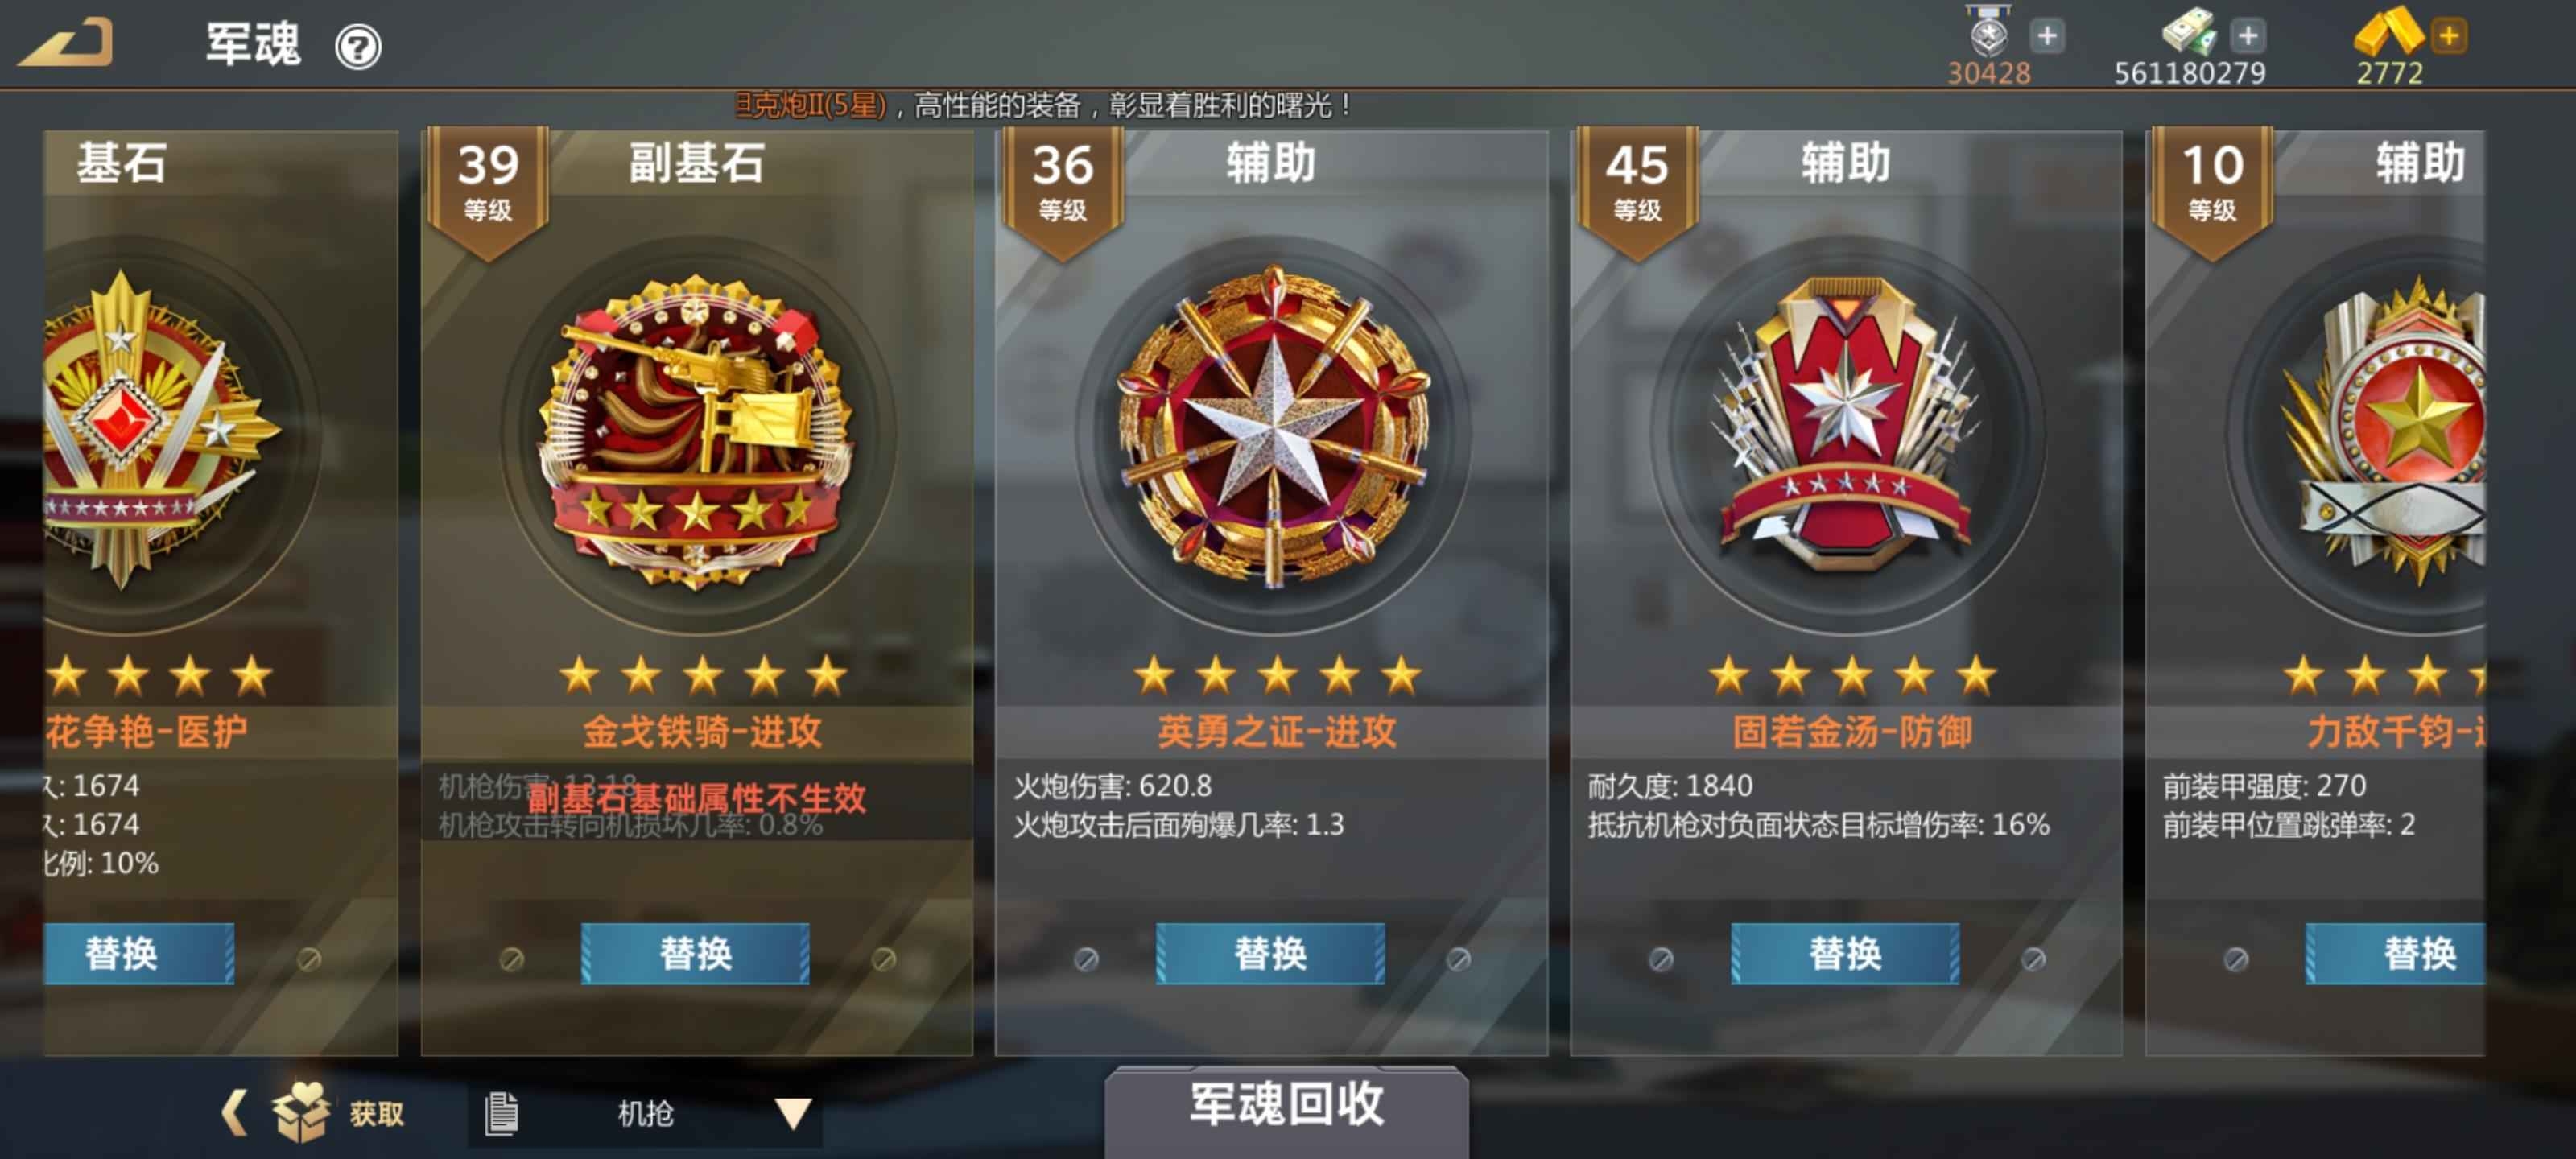Toggle the small circle left of 固若金汤 替换
This screenshot has height=1159, width=2576.
click(x=1661, y=959)
